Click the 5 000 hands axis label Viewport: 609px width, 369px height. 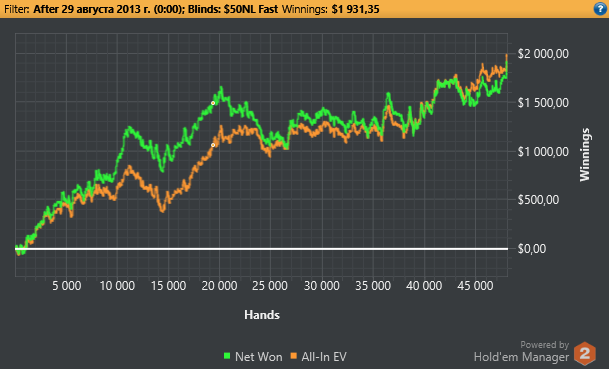pyautogui.click(x=67, y=286)
